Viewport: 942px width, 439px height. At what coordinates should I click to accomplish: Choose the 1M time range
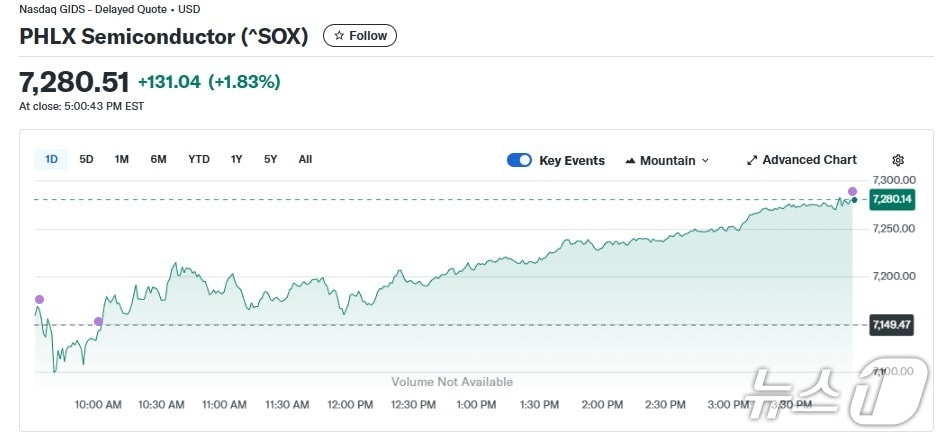coord(121,159)
